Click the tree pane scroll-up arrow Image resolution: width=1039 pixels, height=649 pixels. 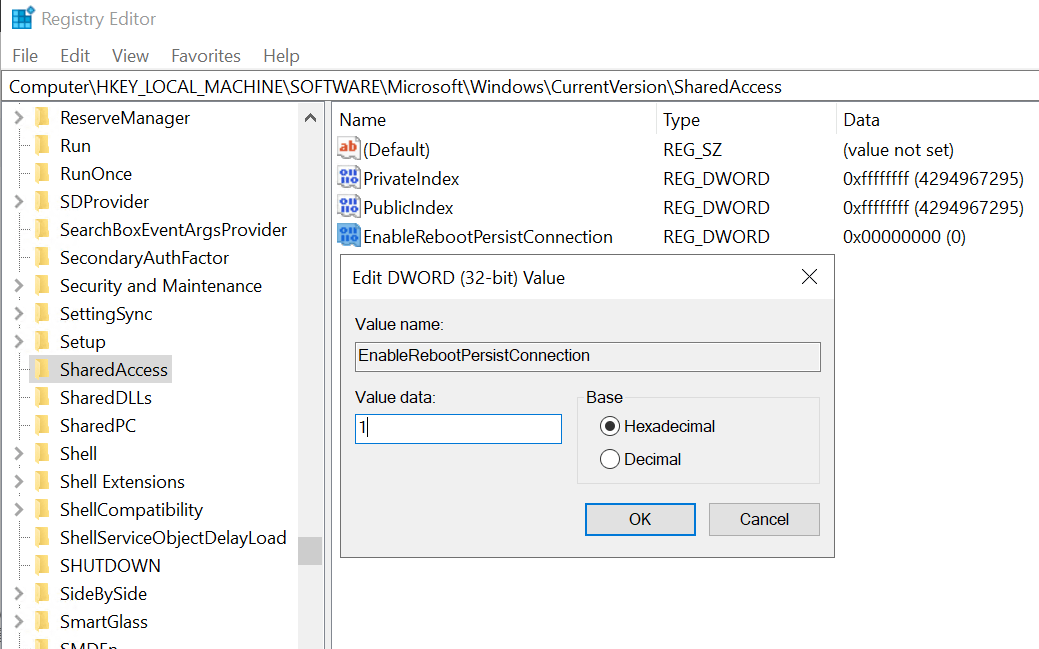pyautogui.click(x=309, y=118)
